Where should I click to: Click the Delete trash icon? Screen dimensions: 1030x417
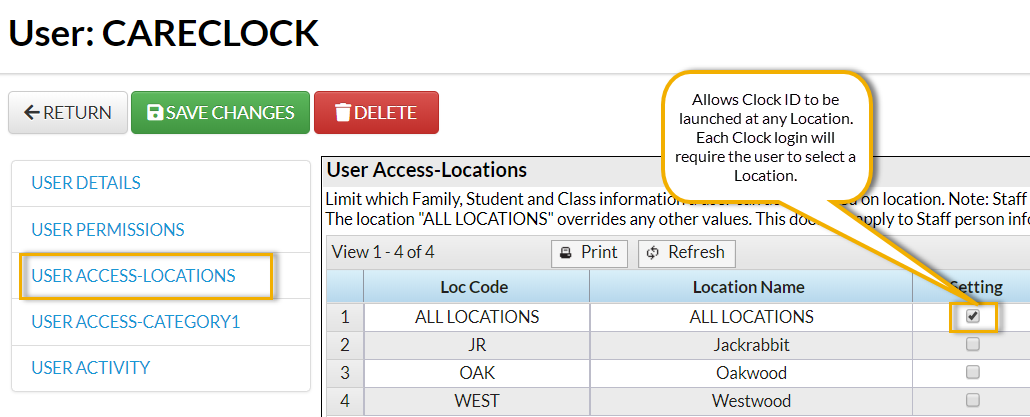point(343,113)
